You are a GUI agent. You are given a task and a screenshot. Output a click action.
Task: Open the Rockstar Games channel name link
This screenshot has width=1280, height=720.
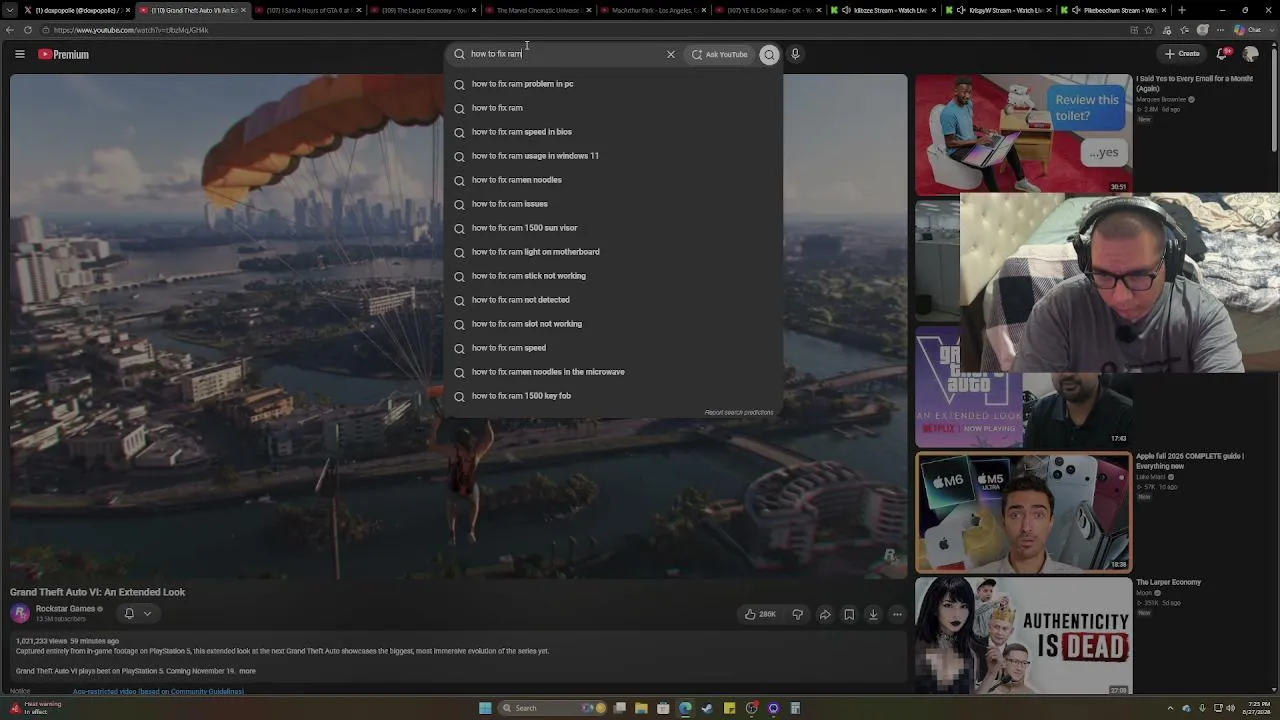[65, 608]
